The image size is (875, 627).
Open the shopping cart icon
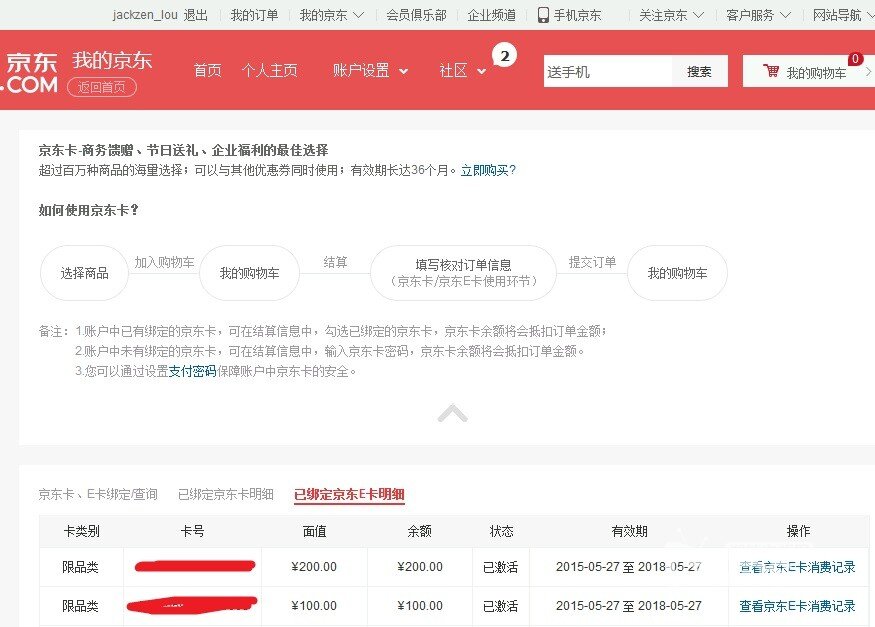click(x=771, y=71)
